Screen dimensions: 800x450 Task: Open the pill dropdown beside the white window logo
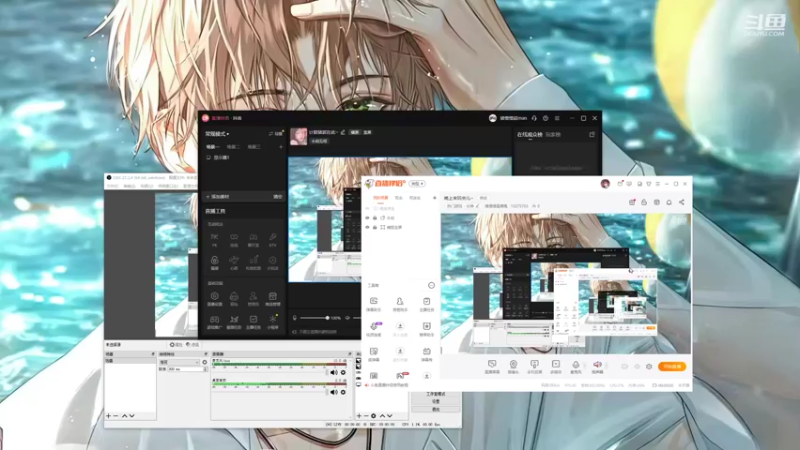pyautogui.click(x=417, y=184)
